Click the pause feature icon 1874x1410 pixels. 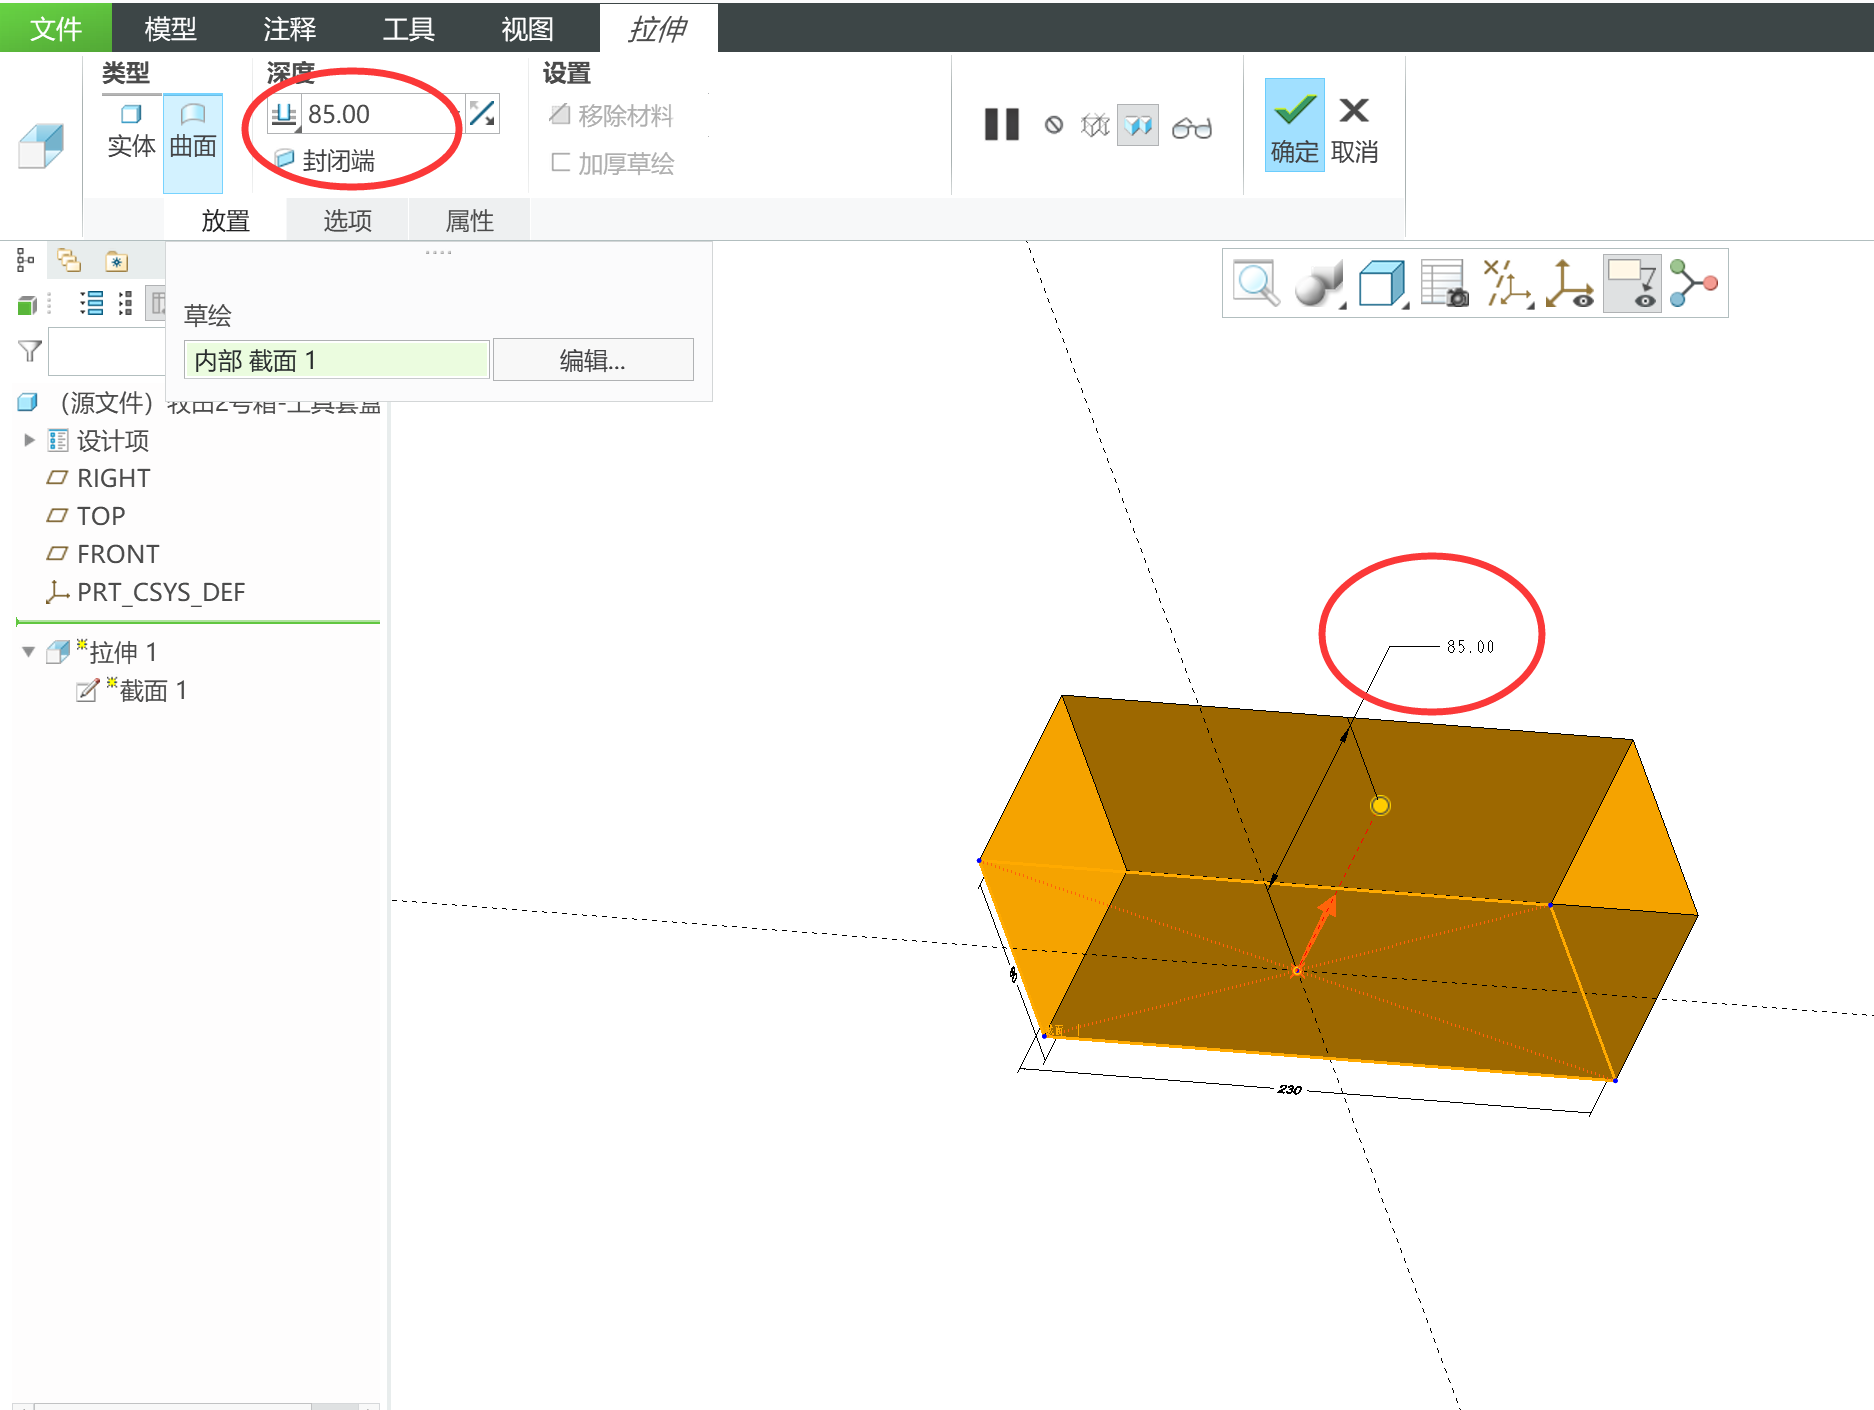click(1001, 125)
